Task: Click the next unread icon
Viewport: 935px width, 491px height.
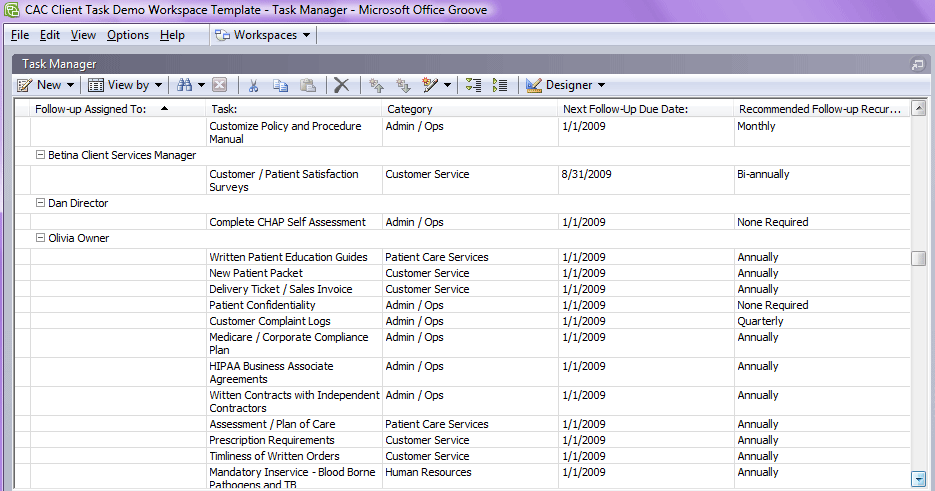Action: pos(404,85)
